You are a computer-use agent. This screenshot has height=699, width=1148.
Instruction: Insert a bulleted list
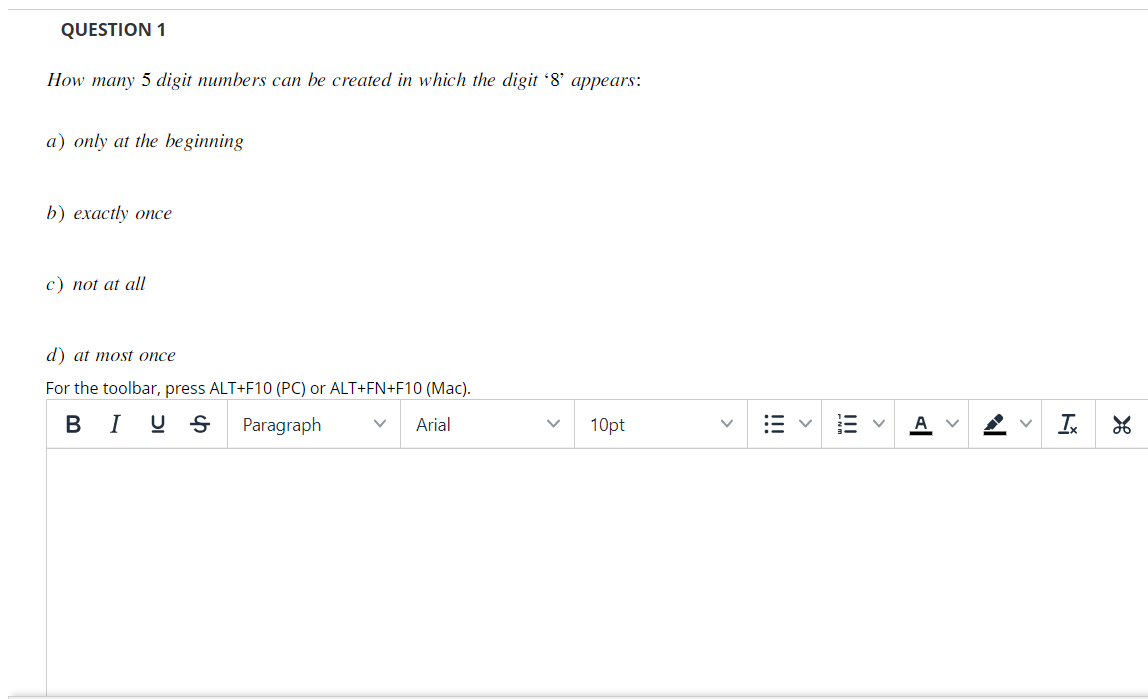pyautogui.click(x=772, y=423)
